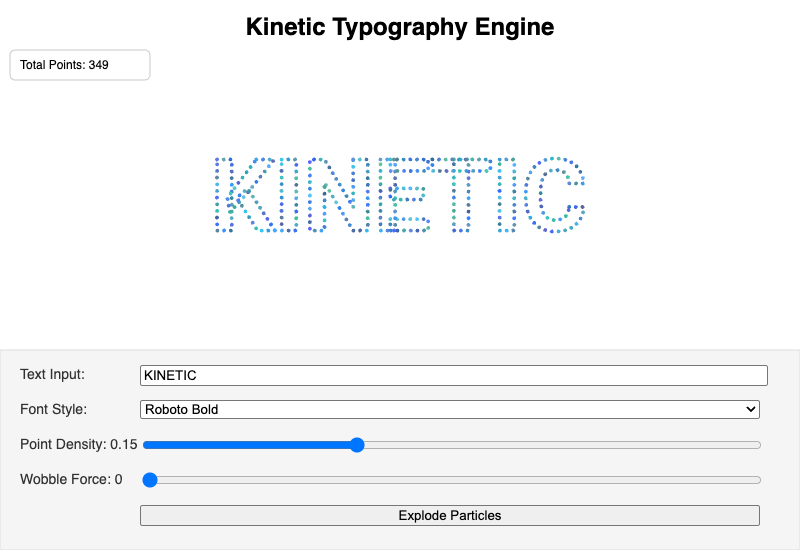Click the Wobble Force slider handle
The height and width of the screenshot is (550, 800).
(x=150, y=480)
